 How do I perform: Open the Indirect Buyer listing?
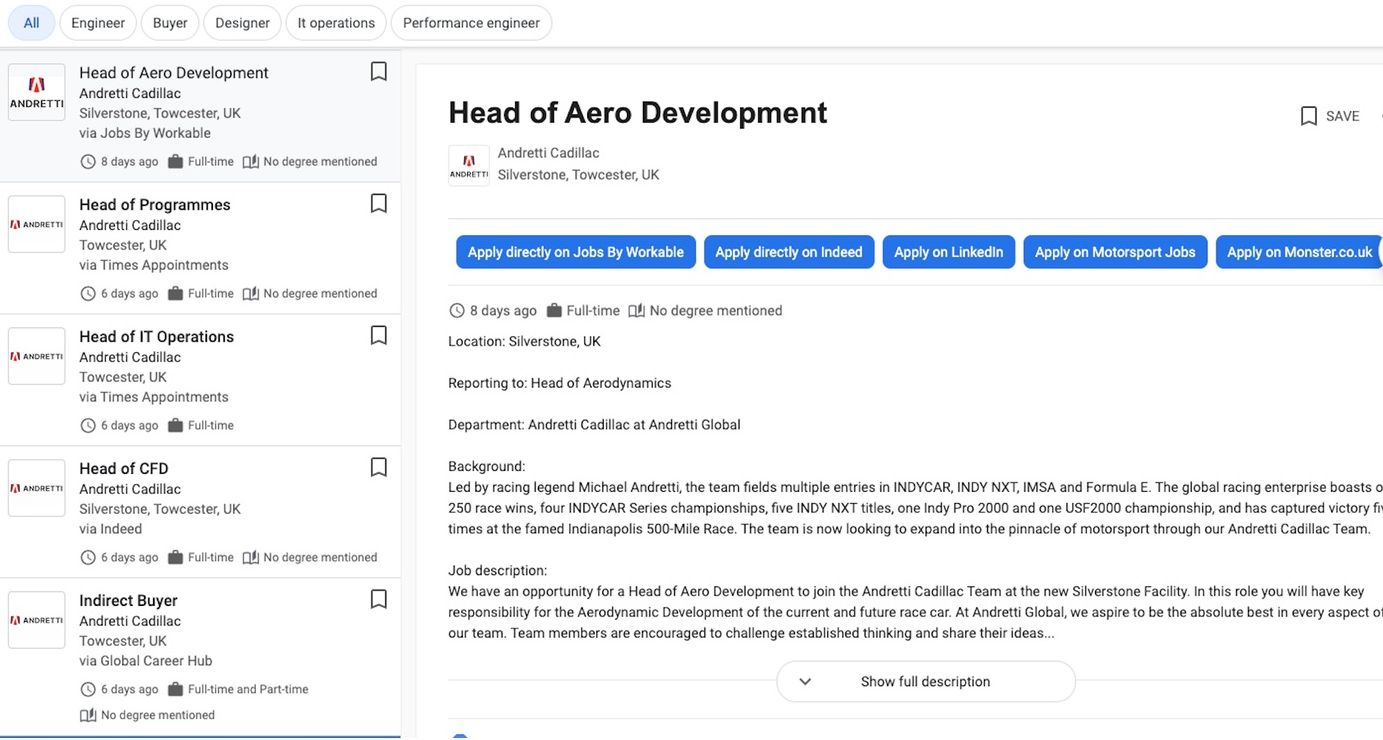click(128, 601)
